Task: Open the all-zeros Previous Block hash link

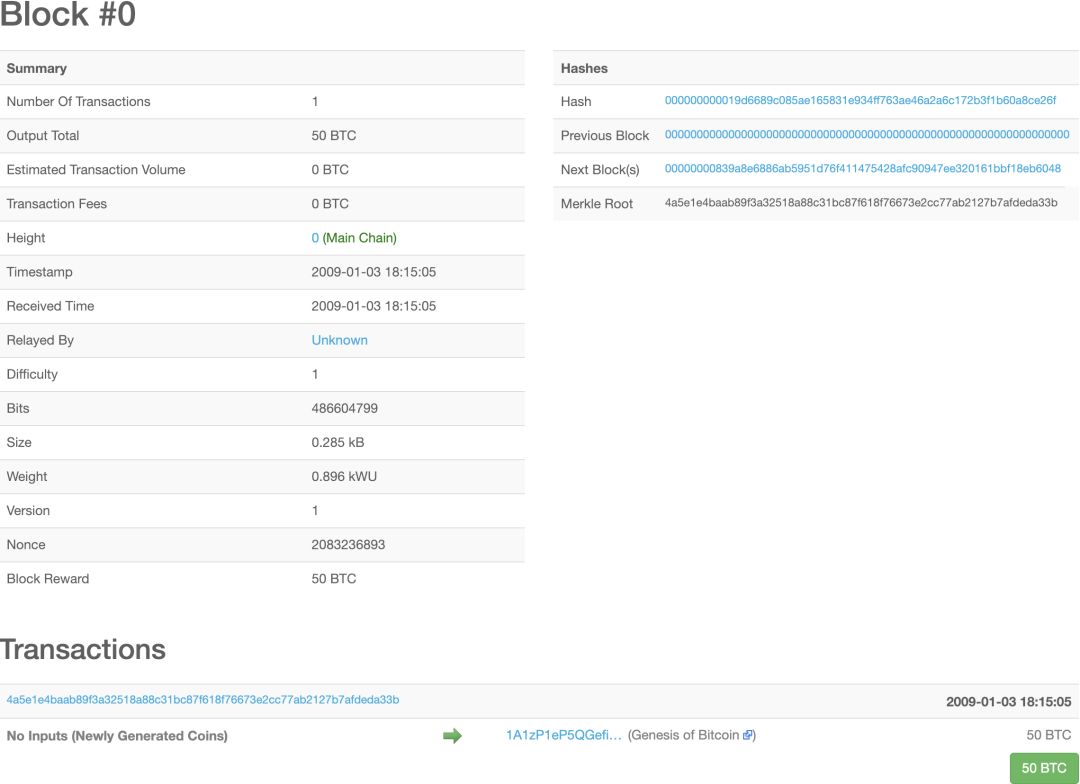Action: (x=867, y=135)
